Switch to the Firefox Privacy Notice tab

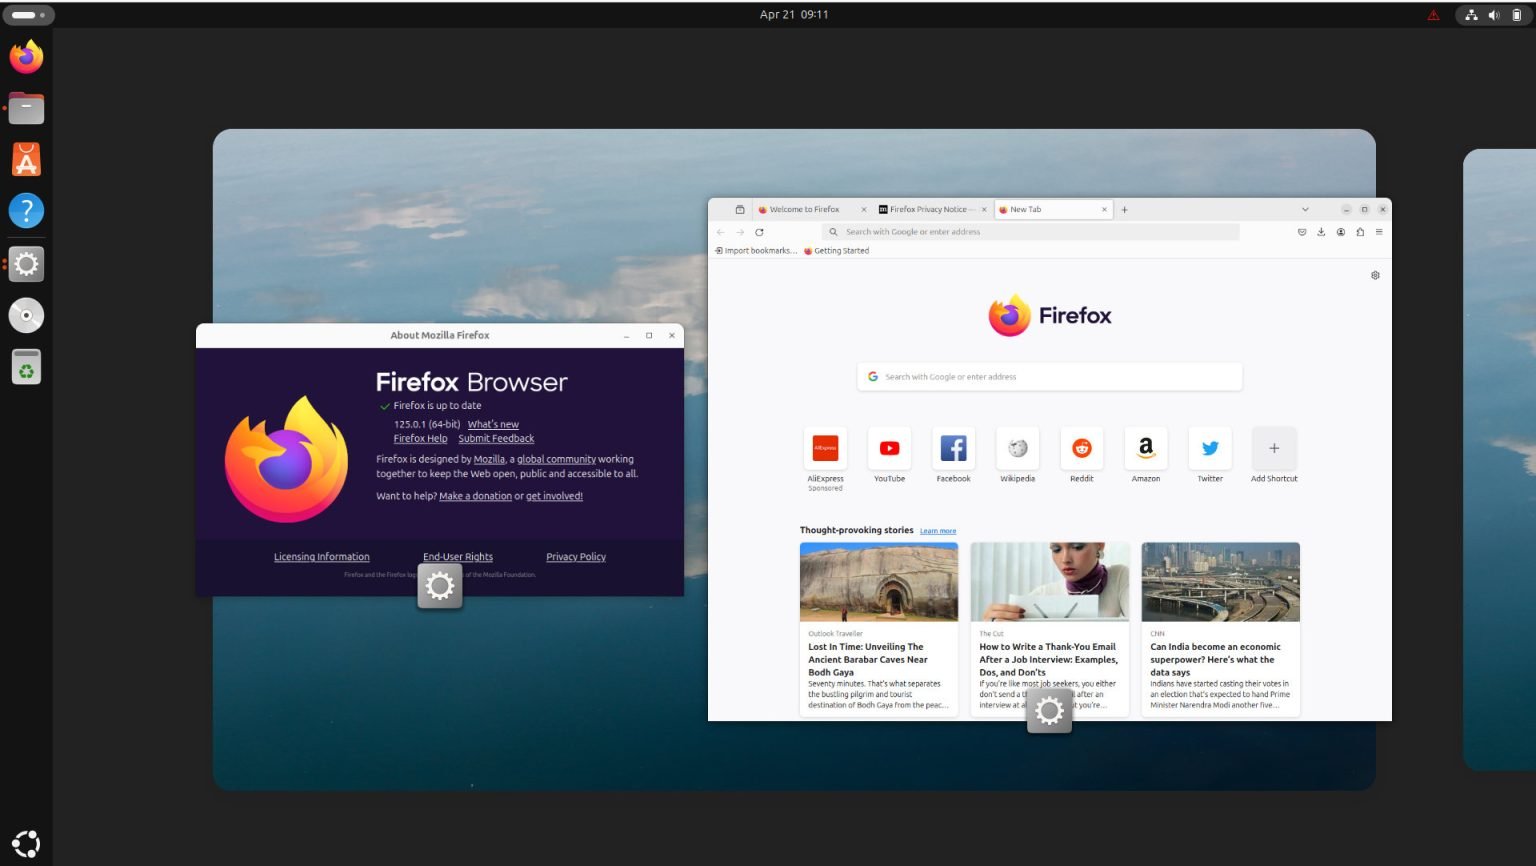(928, 209)
